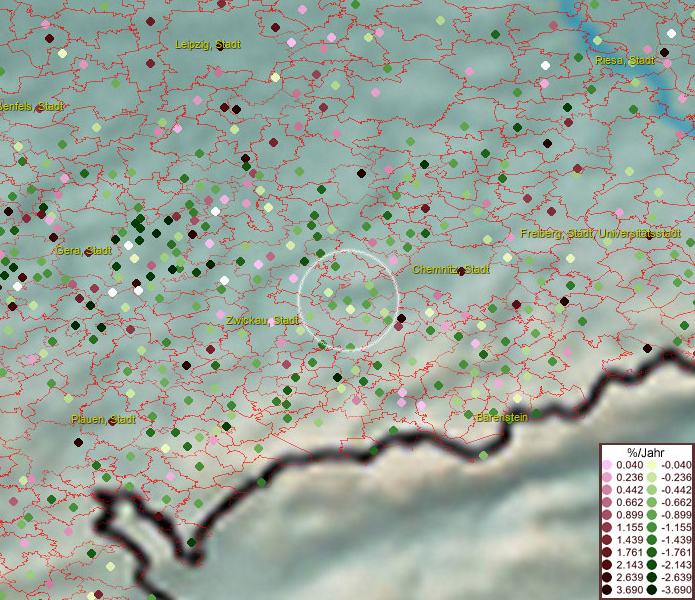Select the Bärenstein label
Image resolution: width=695 pixels, height=600 pixels.
[x=502, y=417]
